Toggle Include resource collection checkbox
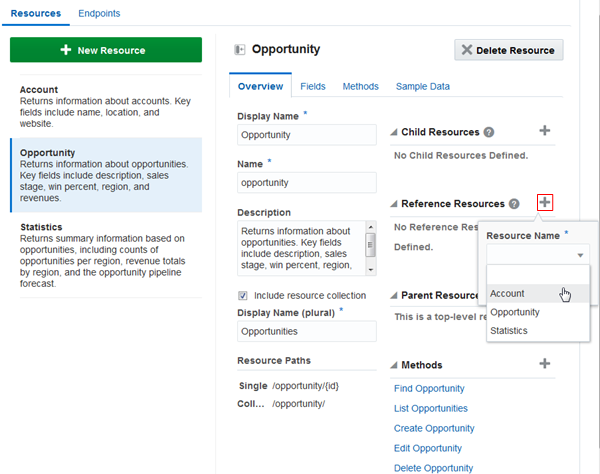 click(x=243, y=295)
